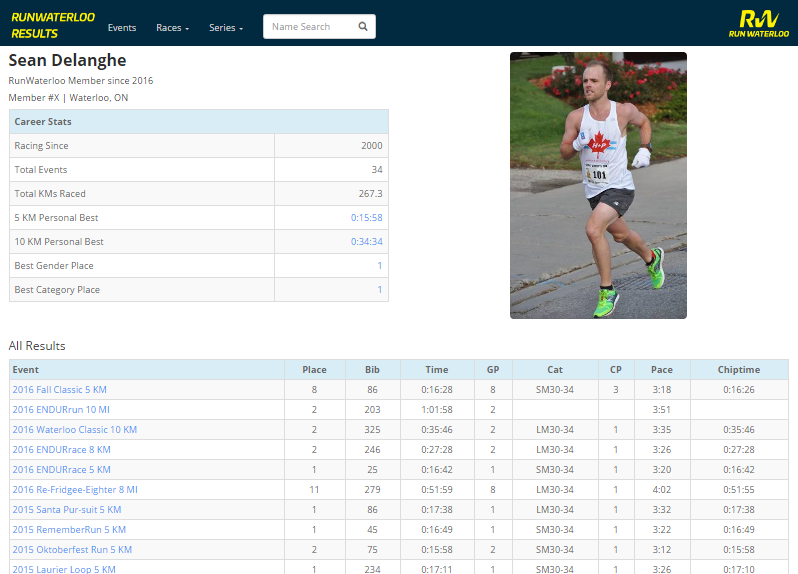Click the Member #X Waterloo, ON text
This screenshot has height=574, width=798.
coord(68,98)
